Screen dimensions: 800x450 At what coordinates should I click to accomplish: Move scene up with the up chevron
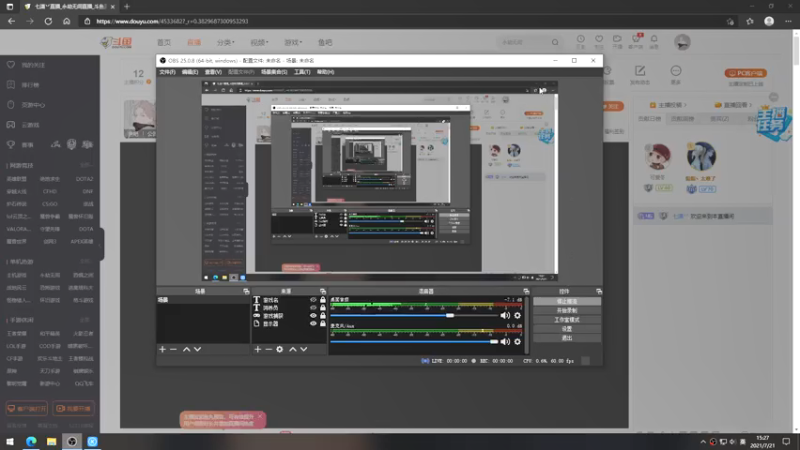pos(186,349)
